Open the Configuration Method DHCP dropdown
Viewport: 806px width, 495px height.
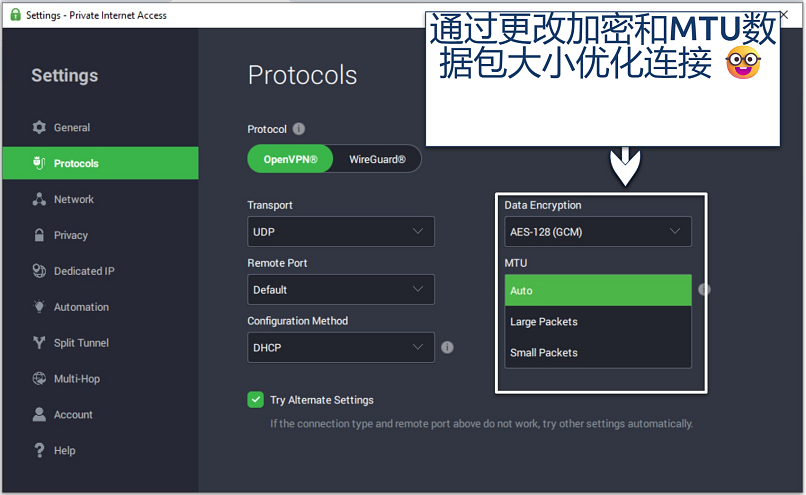point(341,347)
